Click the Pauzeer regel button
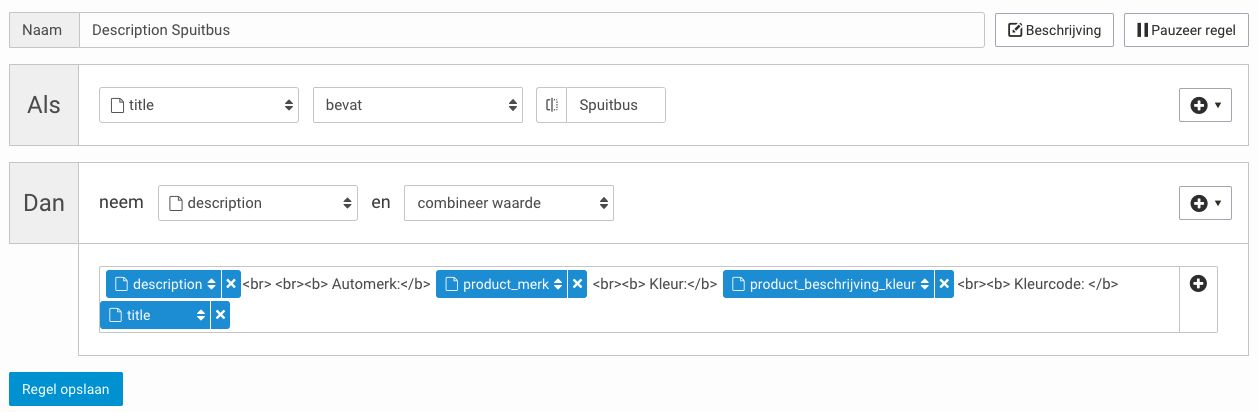 tap(1187, 30)
